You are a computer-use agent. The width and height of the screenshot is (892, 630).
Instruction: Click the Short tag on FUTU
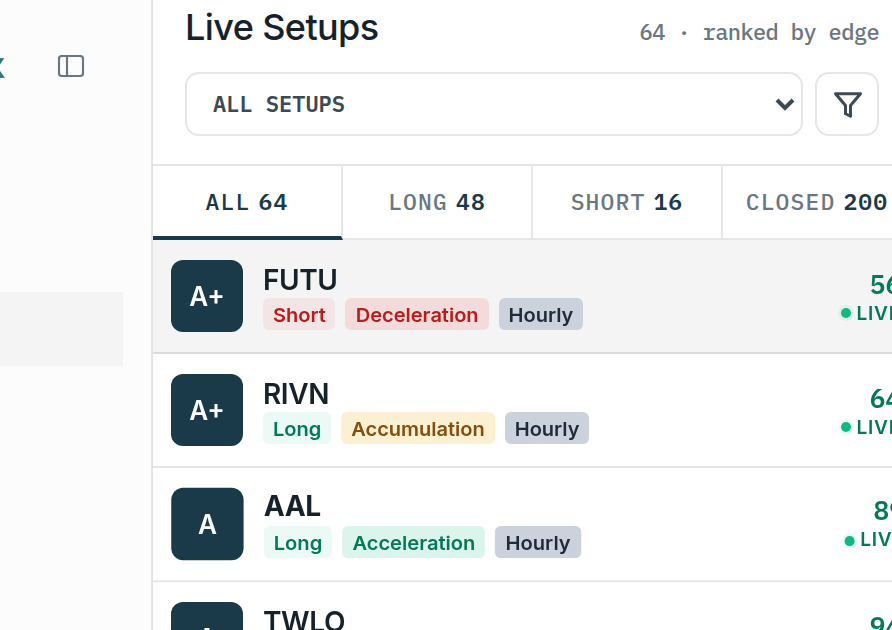[x=299, y=315]
